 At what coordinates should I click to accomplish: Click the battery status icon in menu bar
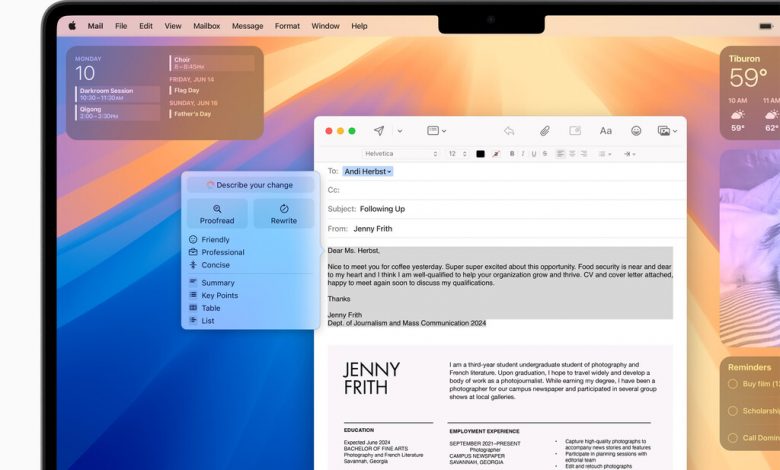766,26
